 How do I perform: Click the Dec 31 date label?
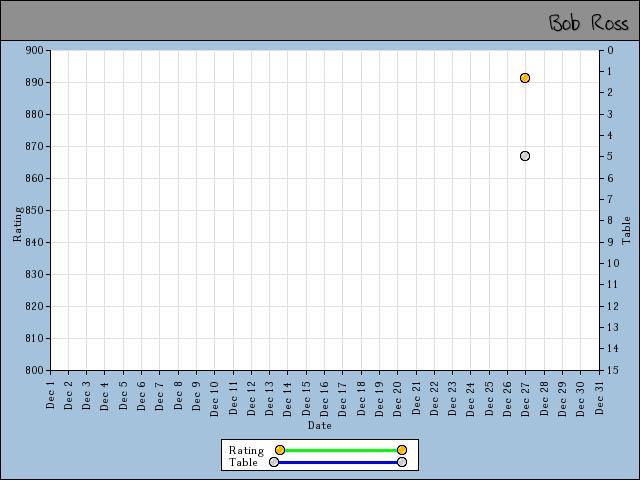[599, 398]
